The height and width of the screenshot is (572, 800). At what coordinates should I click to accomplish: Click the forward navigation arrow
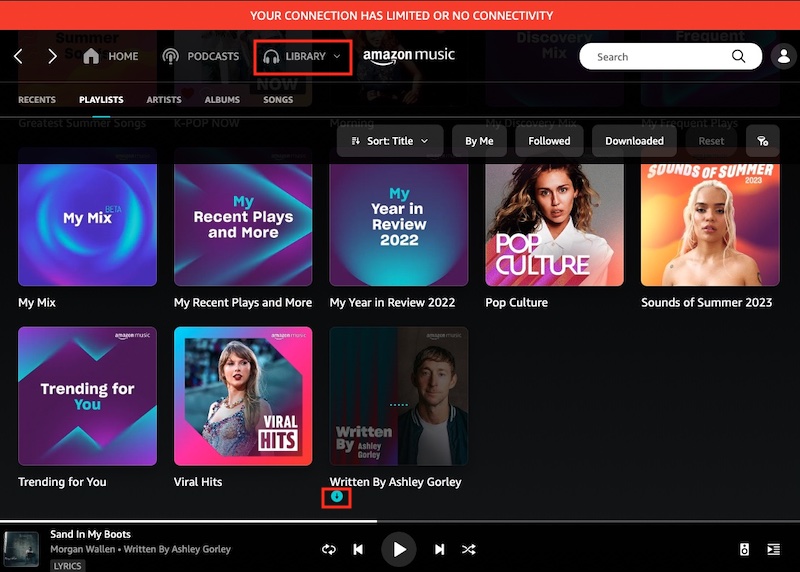(52, 57)
